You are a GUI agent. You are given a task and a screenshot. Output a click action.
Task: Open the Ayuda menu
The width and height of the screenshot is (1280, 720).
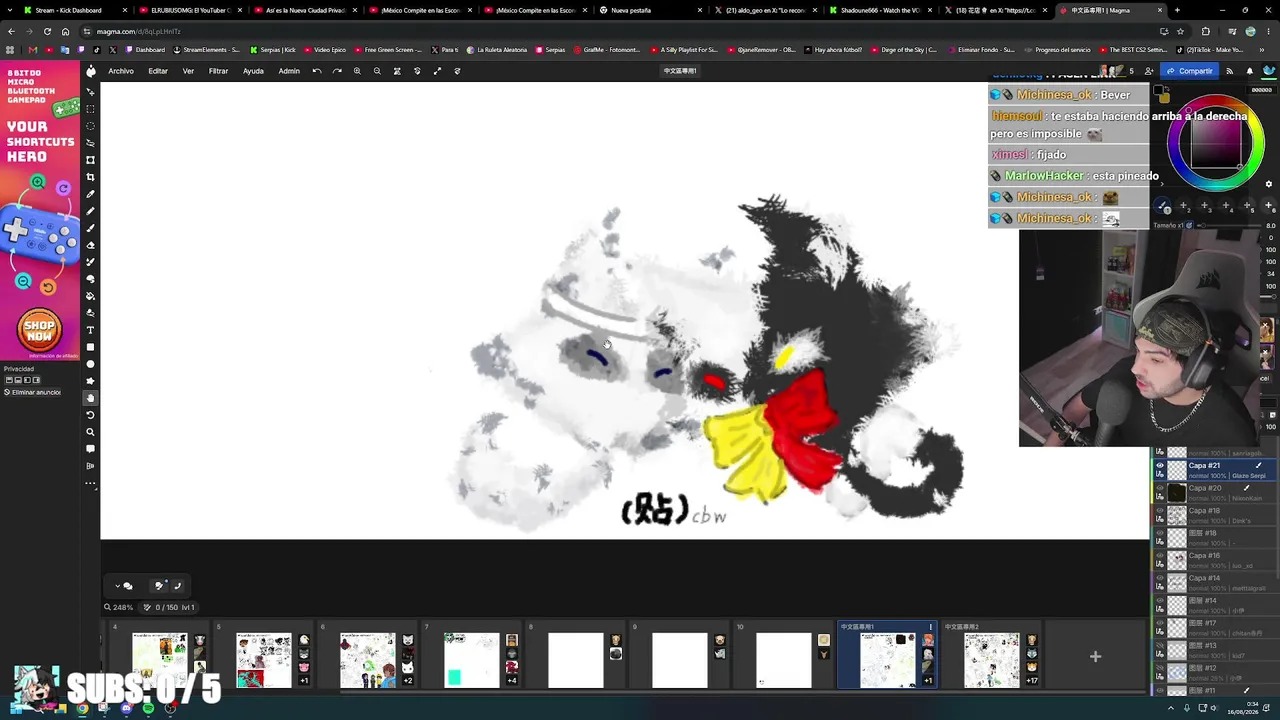[253, 71]
